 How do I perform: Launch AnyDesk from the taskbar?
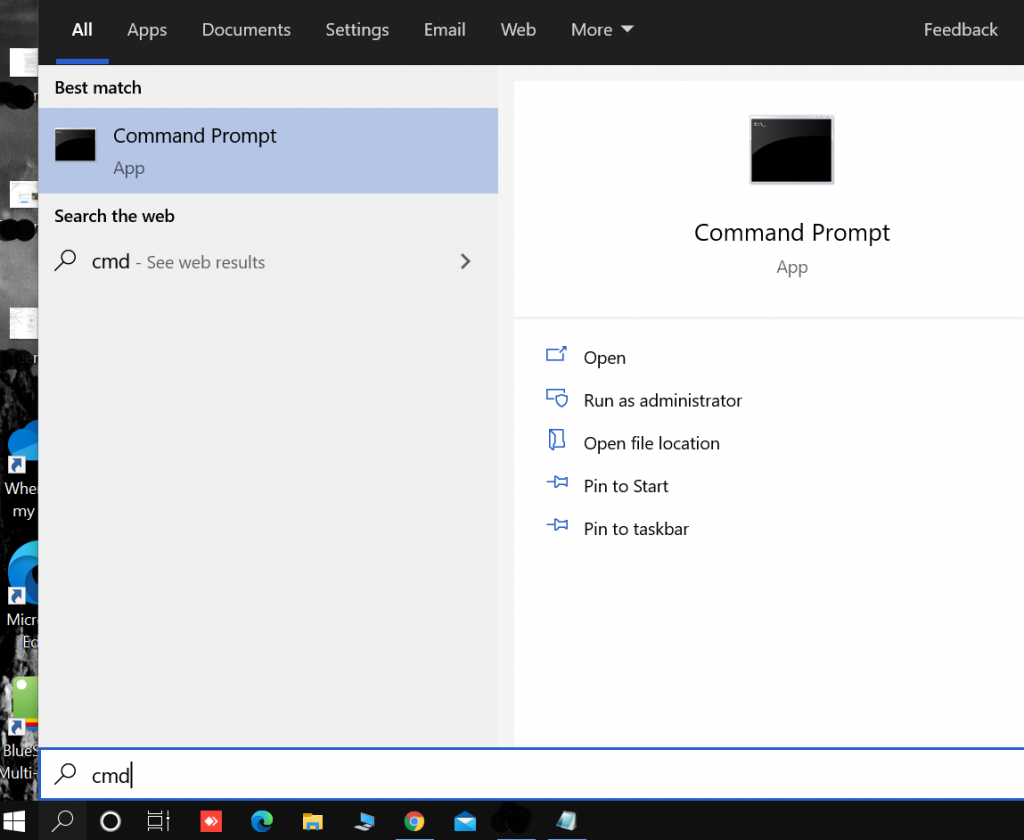coord(210,821)
